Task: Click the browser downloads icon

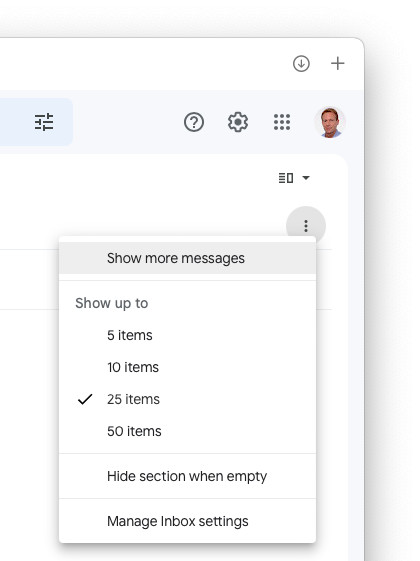Action: [301, 64]
